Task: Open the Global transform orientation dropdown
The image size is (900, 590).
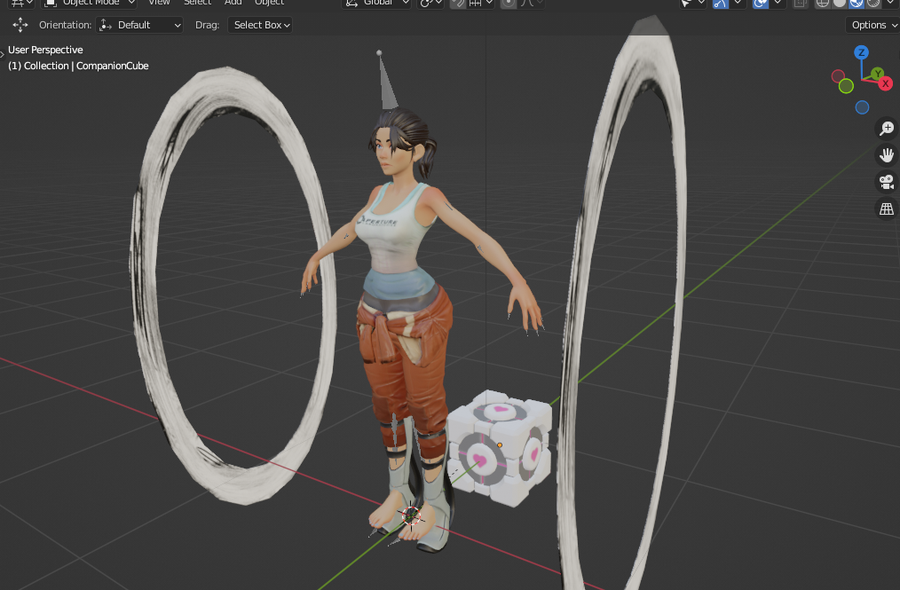Action: coord(377,3)
